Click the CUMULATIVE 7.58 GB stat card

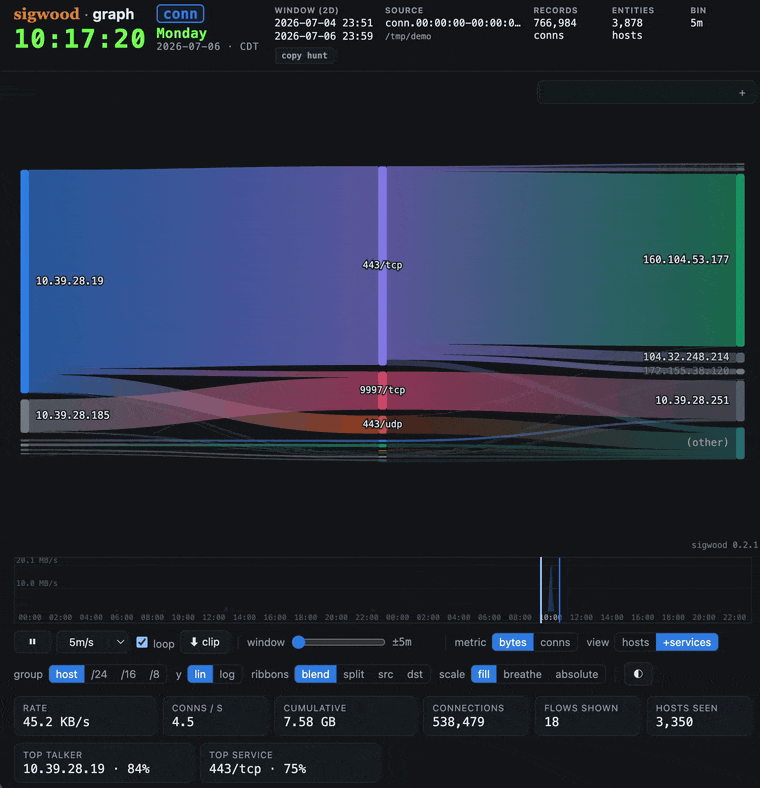click(345, 716)
